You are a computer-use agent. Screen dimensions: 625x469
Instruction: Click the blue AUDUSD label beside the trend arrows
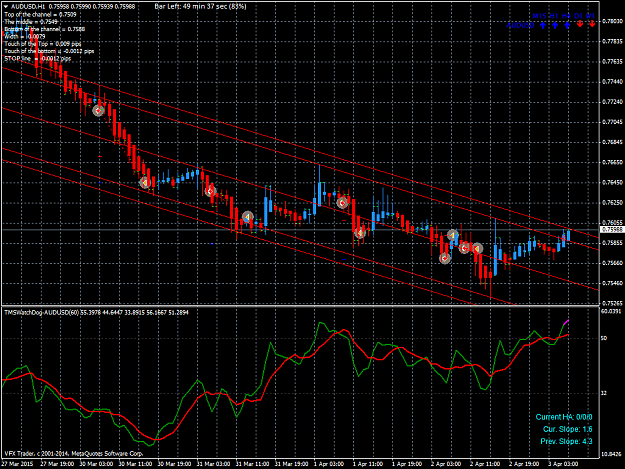520,26
